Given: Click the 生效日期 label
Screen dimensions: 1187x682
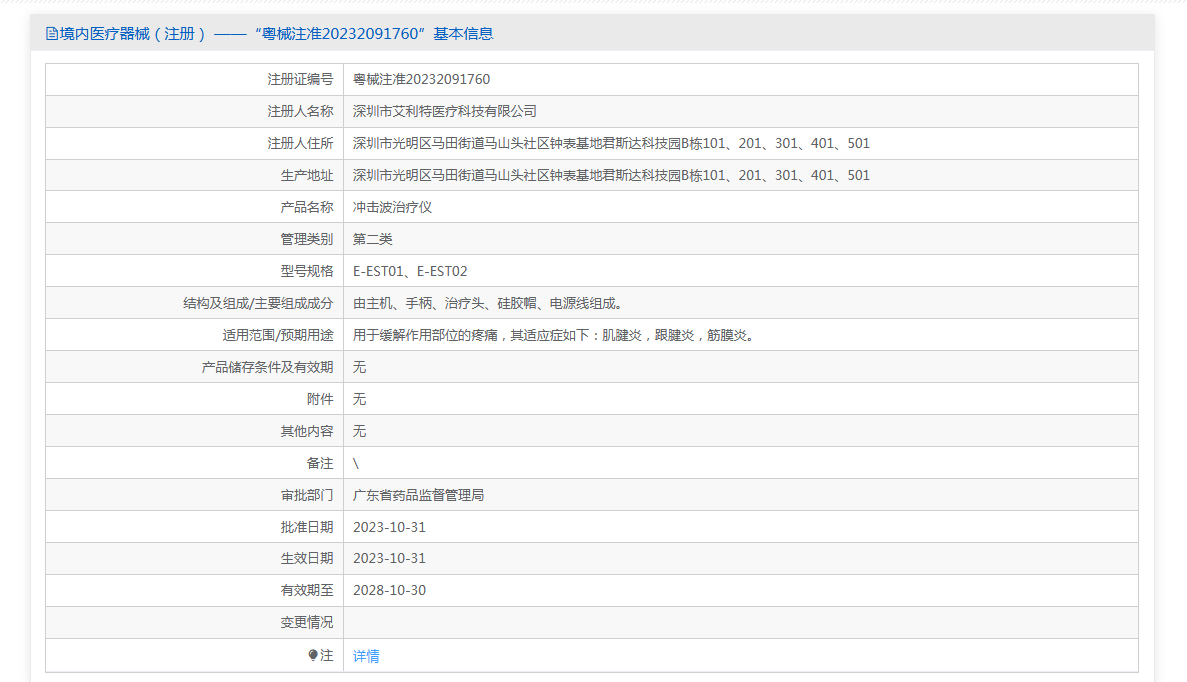Looking at the screenshot, I should coord(307,558).
